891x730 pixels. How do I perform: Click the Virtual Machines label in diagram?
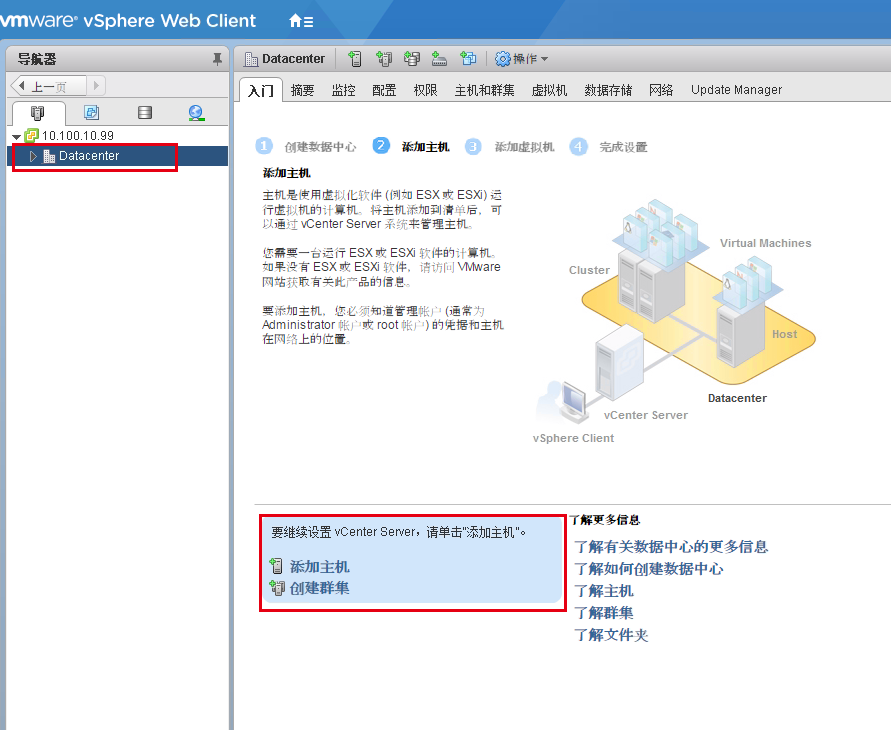(x=765, y=243)
